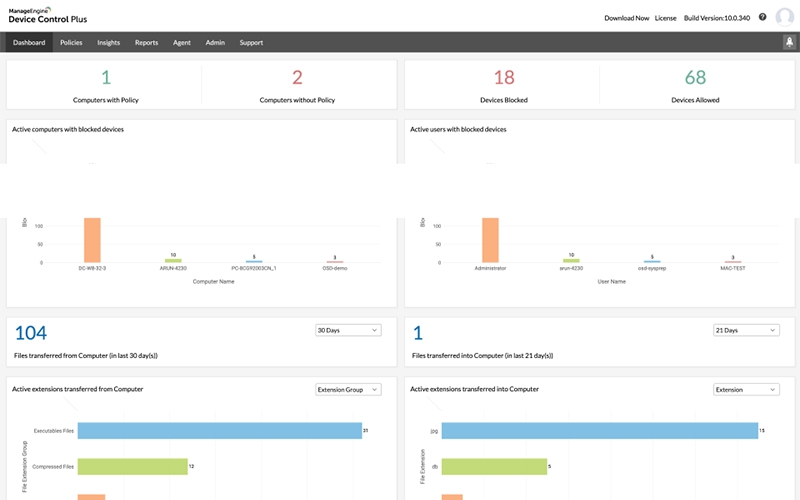Screen dimensions: 800x500
Task: Open the License link
Action: tap(665, 18)
